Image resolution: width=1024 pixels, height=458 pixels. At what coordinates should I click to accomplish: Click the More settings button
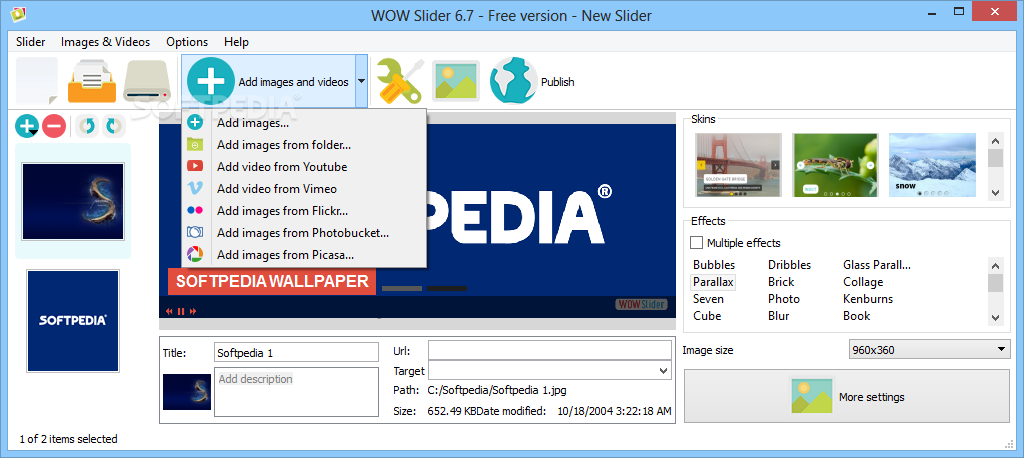(x=847, y=396)
